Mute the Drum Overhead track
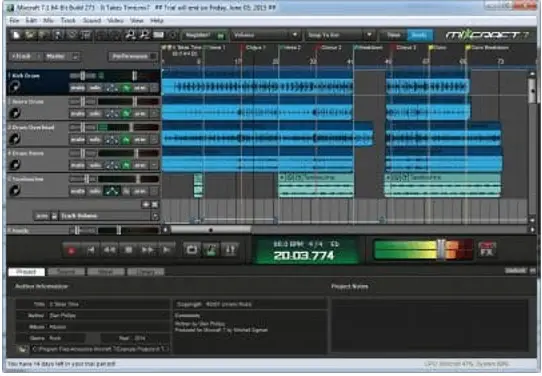Screen dimensions: 542x376 77,140
